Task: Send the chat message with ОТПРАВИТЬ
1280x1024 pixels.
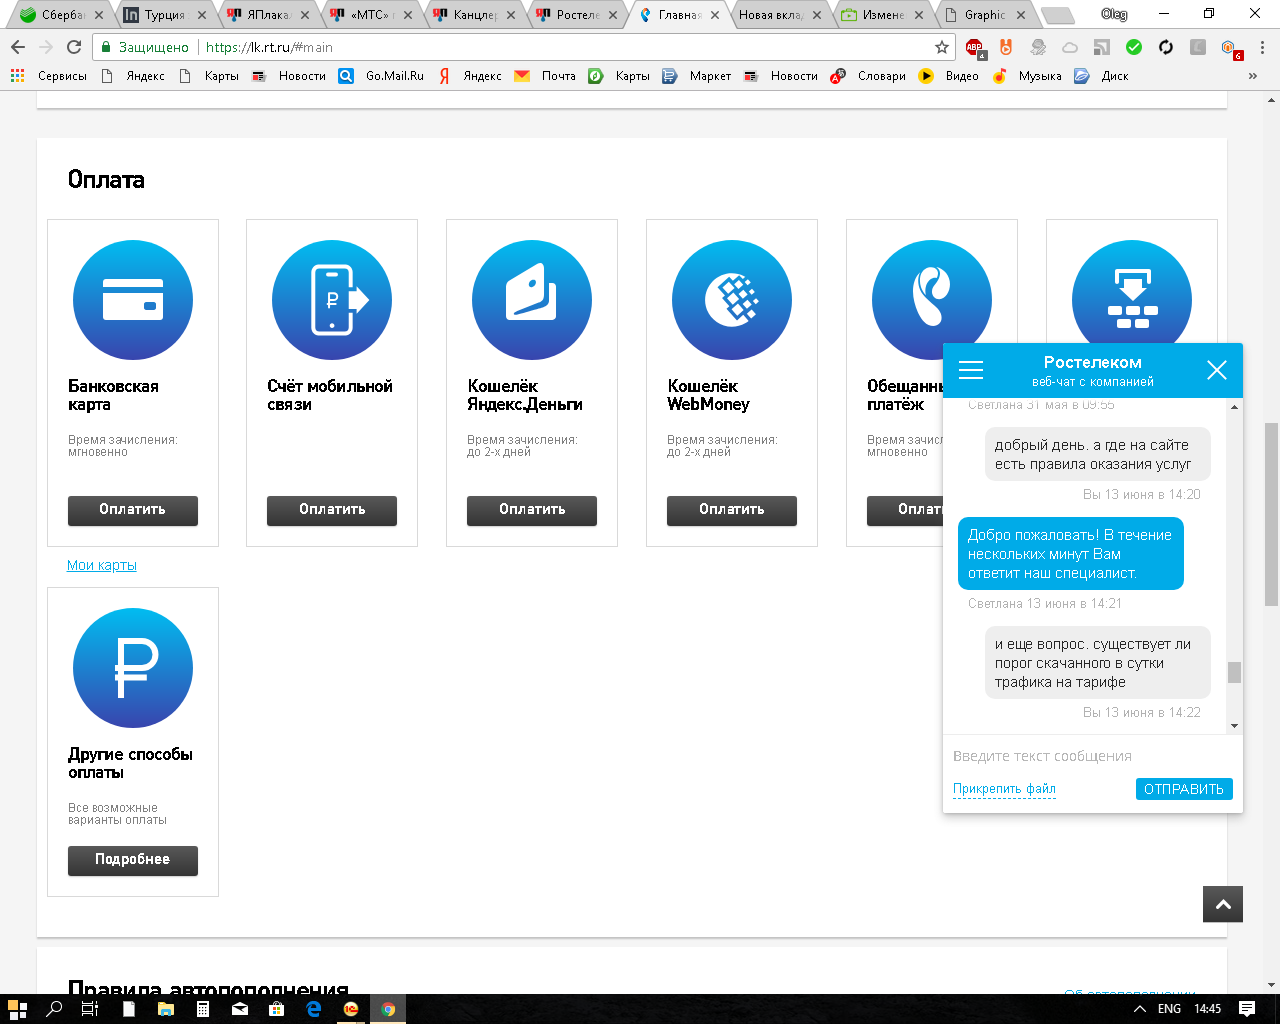Action: pyautogui.click(x=1184, y=789)
